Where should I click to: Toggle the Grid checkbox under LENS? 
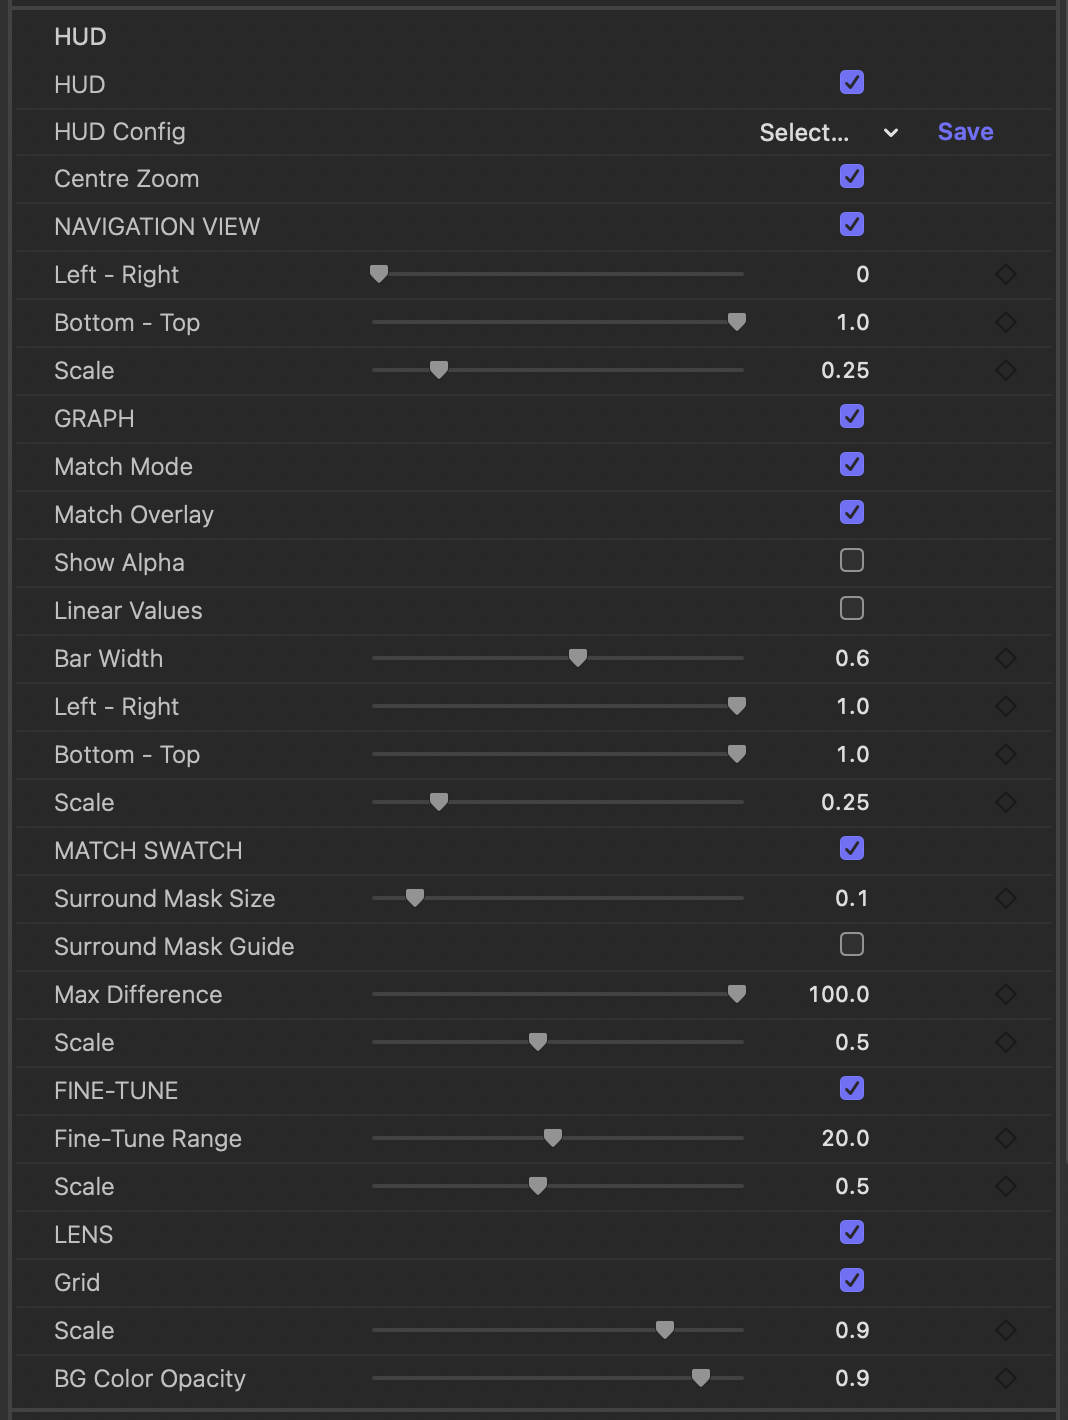pyautogui.click(x=852, y=1281)
